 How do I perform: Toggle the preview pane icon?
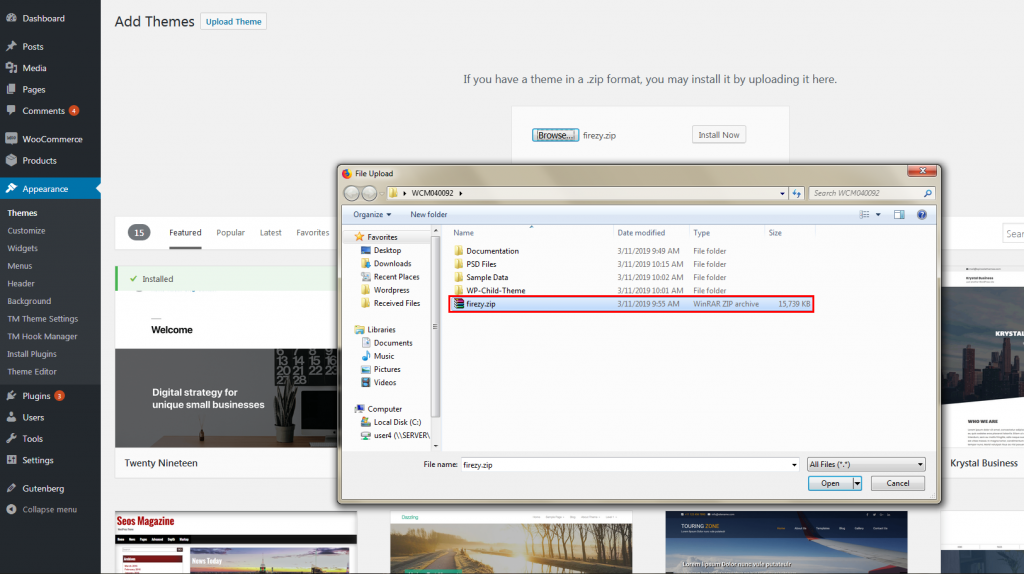tap(899, 214)
